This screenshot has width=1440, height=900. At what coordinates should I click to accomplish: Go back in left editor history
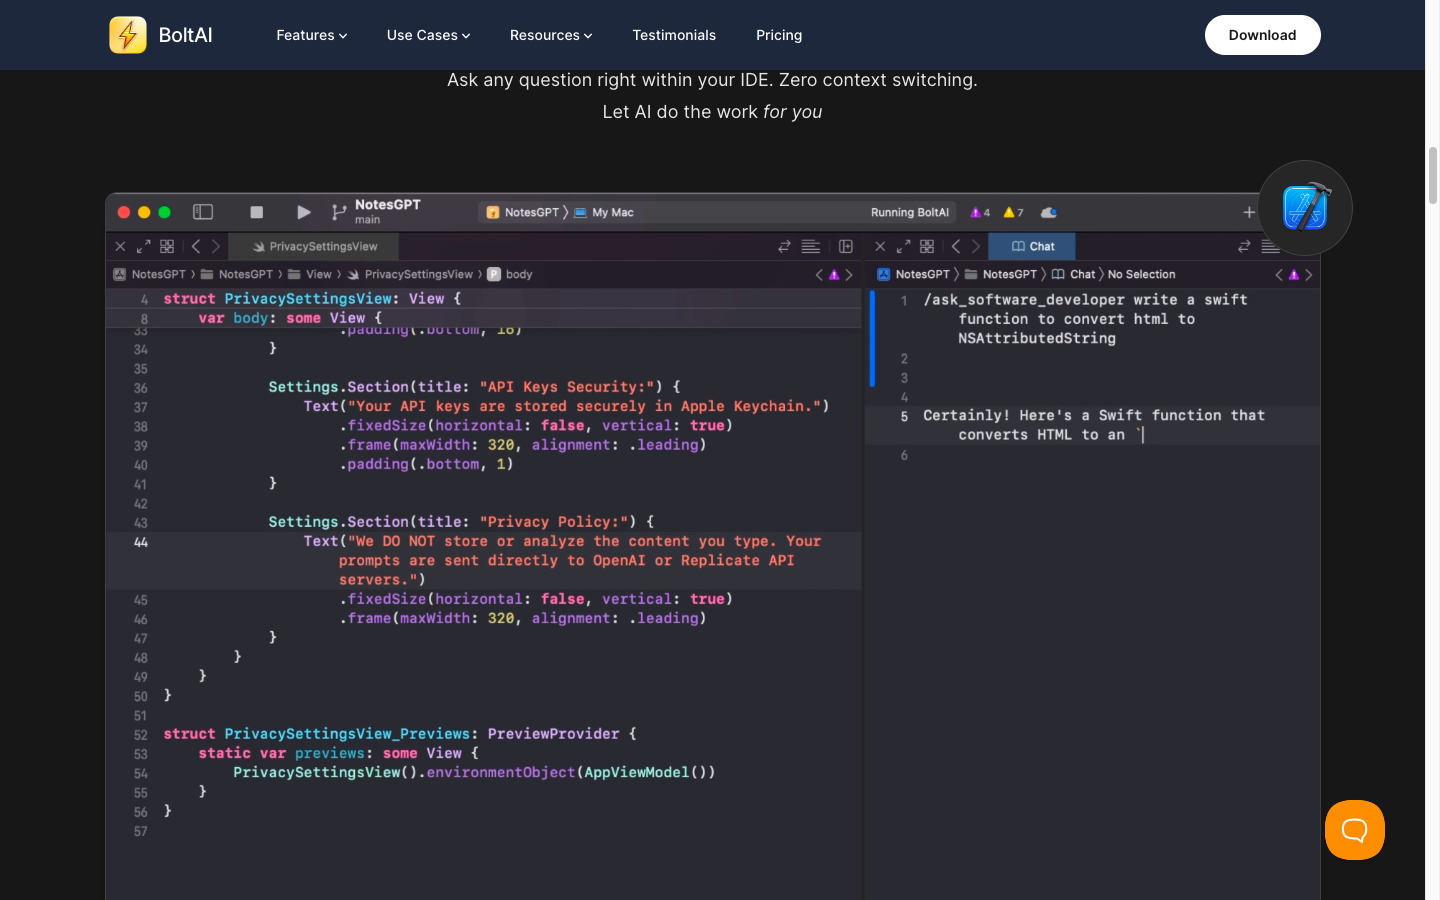pyautogui.click(x=196, y=246)
